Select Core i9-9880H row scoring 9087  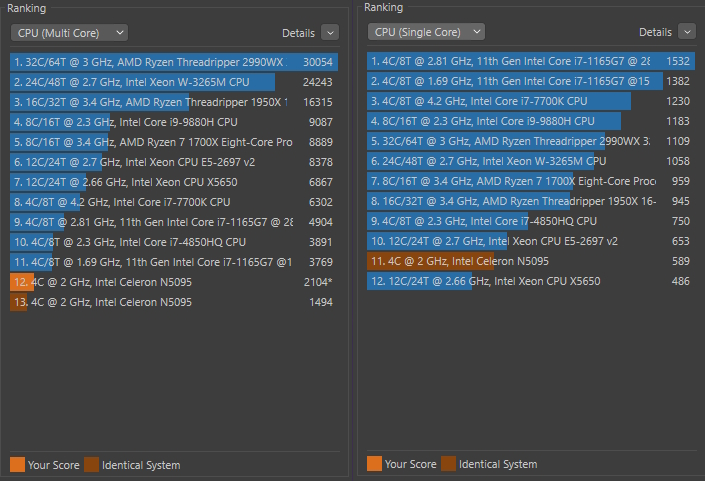coord(174,122)
